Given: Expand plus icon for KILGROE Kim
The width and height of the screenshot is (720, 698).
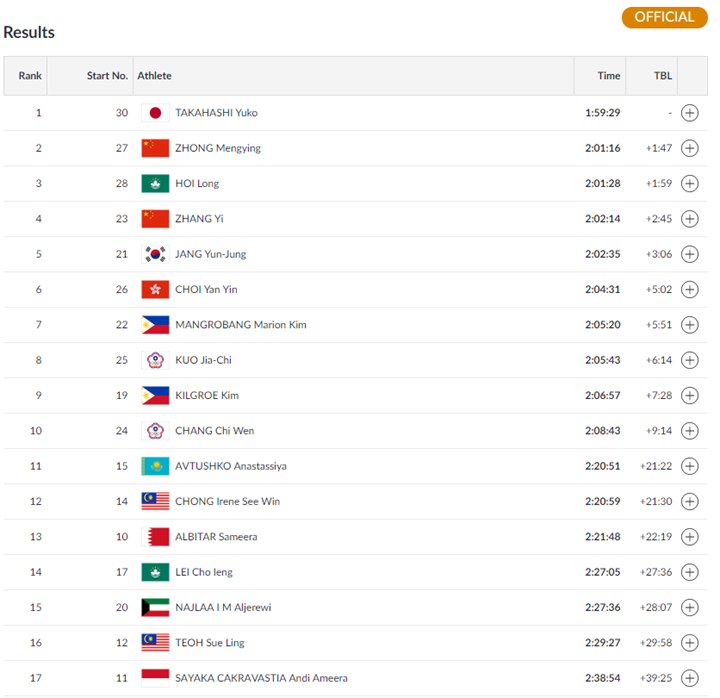Looking at the screenshot, I should 689,395.
